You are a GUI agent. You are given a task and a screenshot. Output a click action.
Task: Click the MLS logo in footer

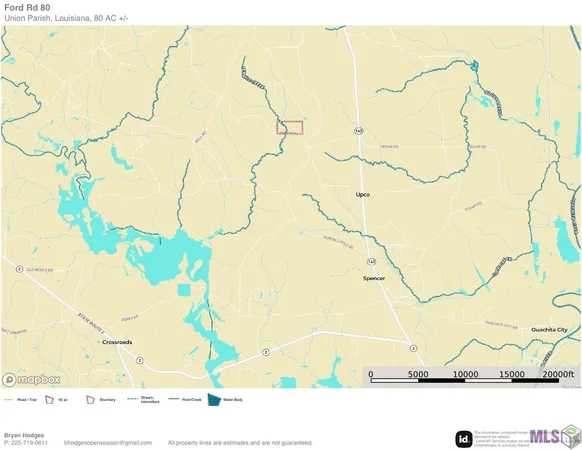point(555,436)
